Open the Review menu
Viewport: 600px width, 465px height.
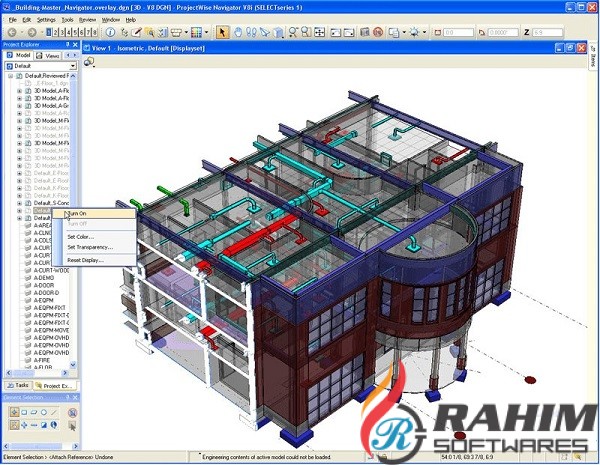87,20
